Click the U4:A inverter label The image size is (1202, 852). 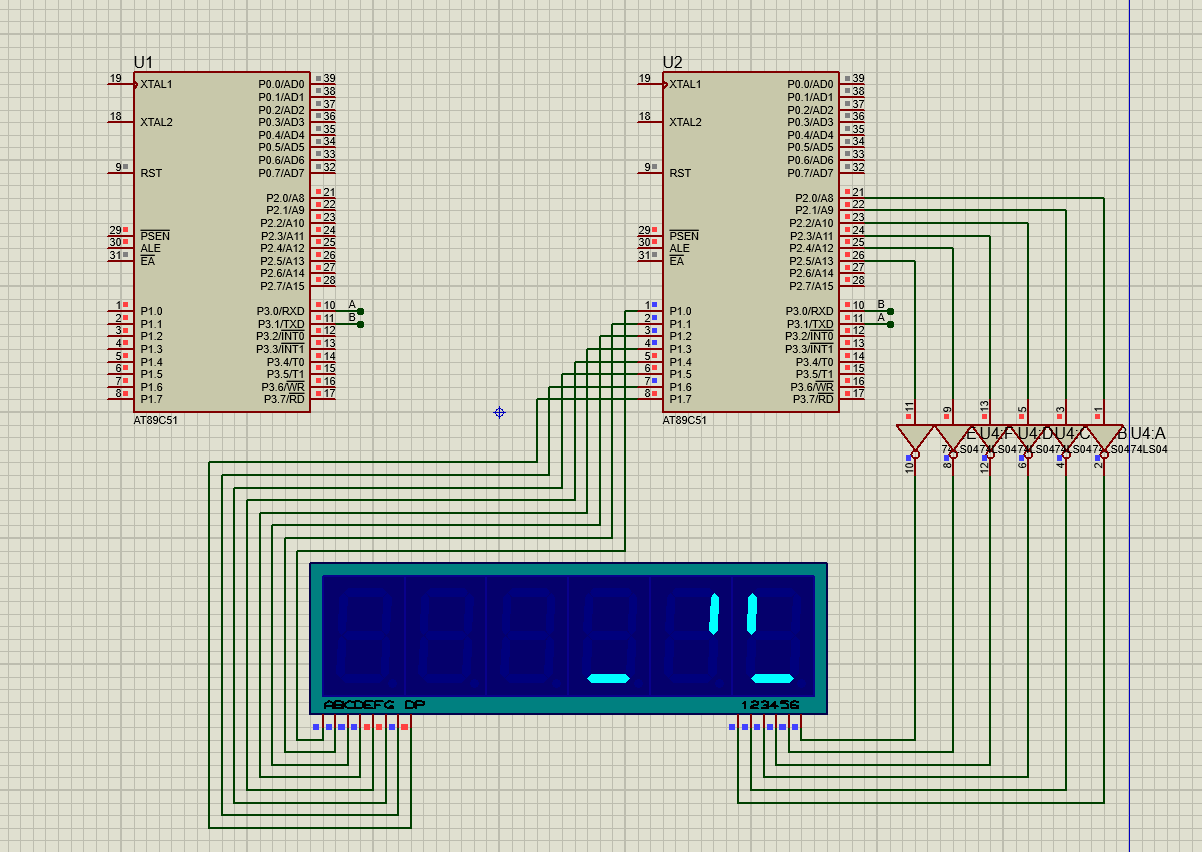(1147, 433)
